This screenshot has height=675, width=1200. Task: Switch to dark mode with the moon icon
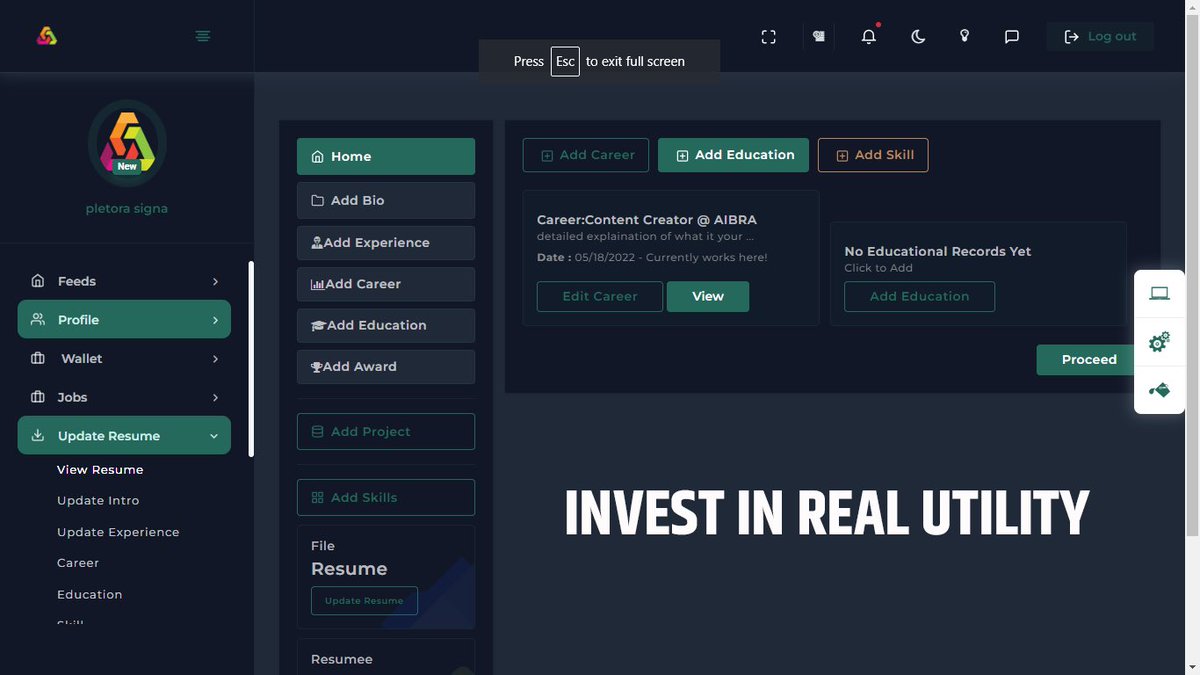pyautogui.click(x=918, y=37)
